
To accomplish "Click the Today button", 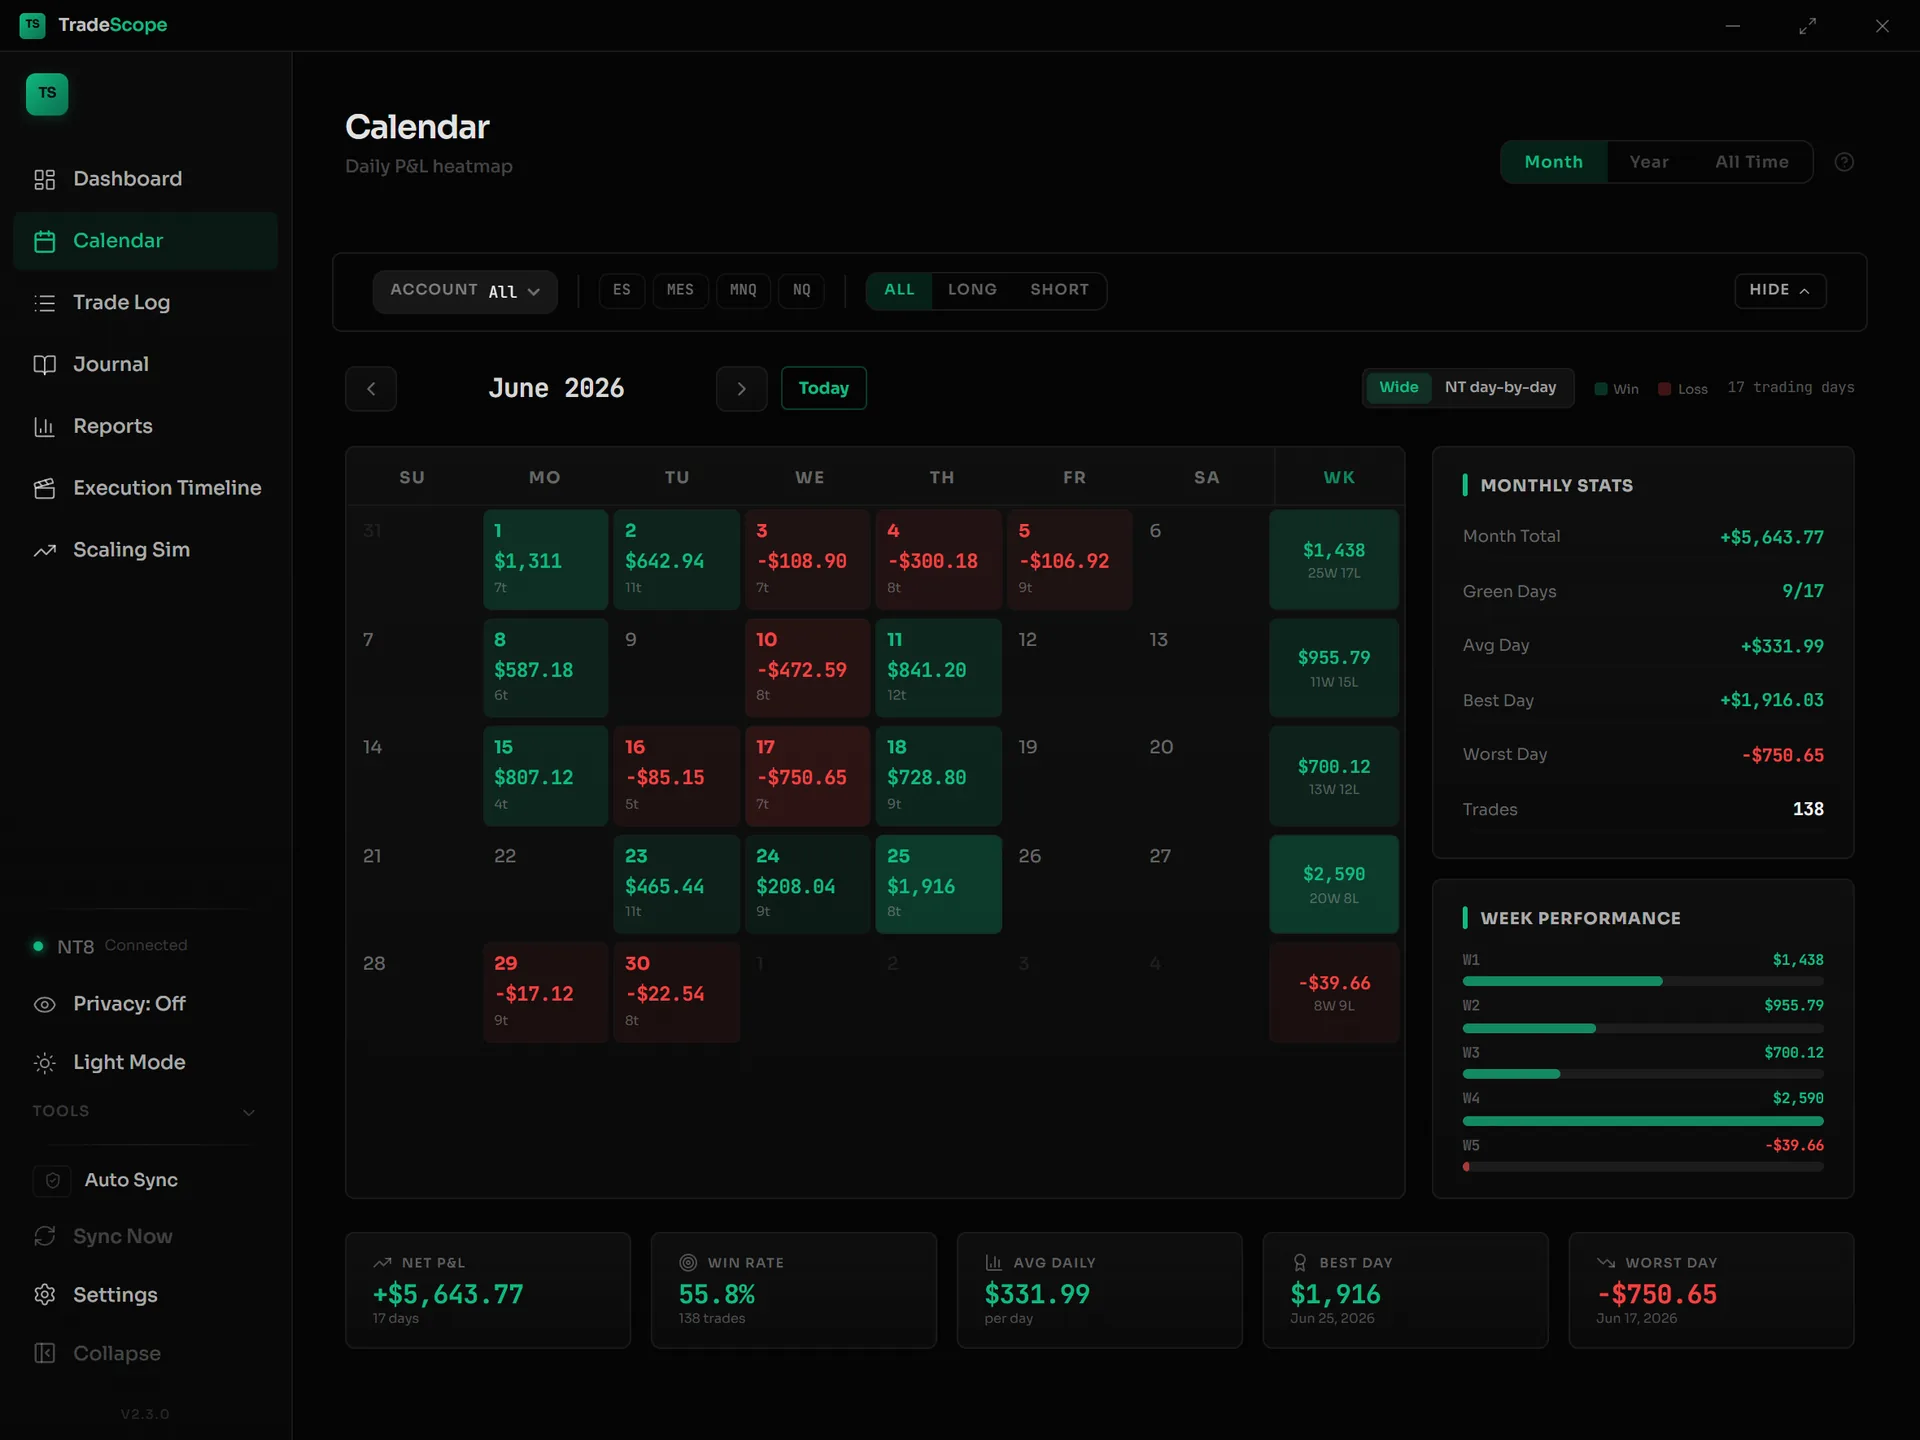I will pyautogui.click(x=823, y=389).
